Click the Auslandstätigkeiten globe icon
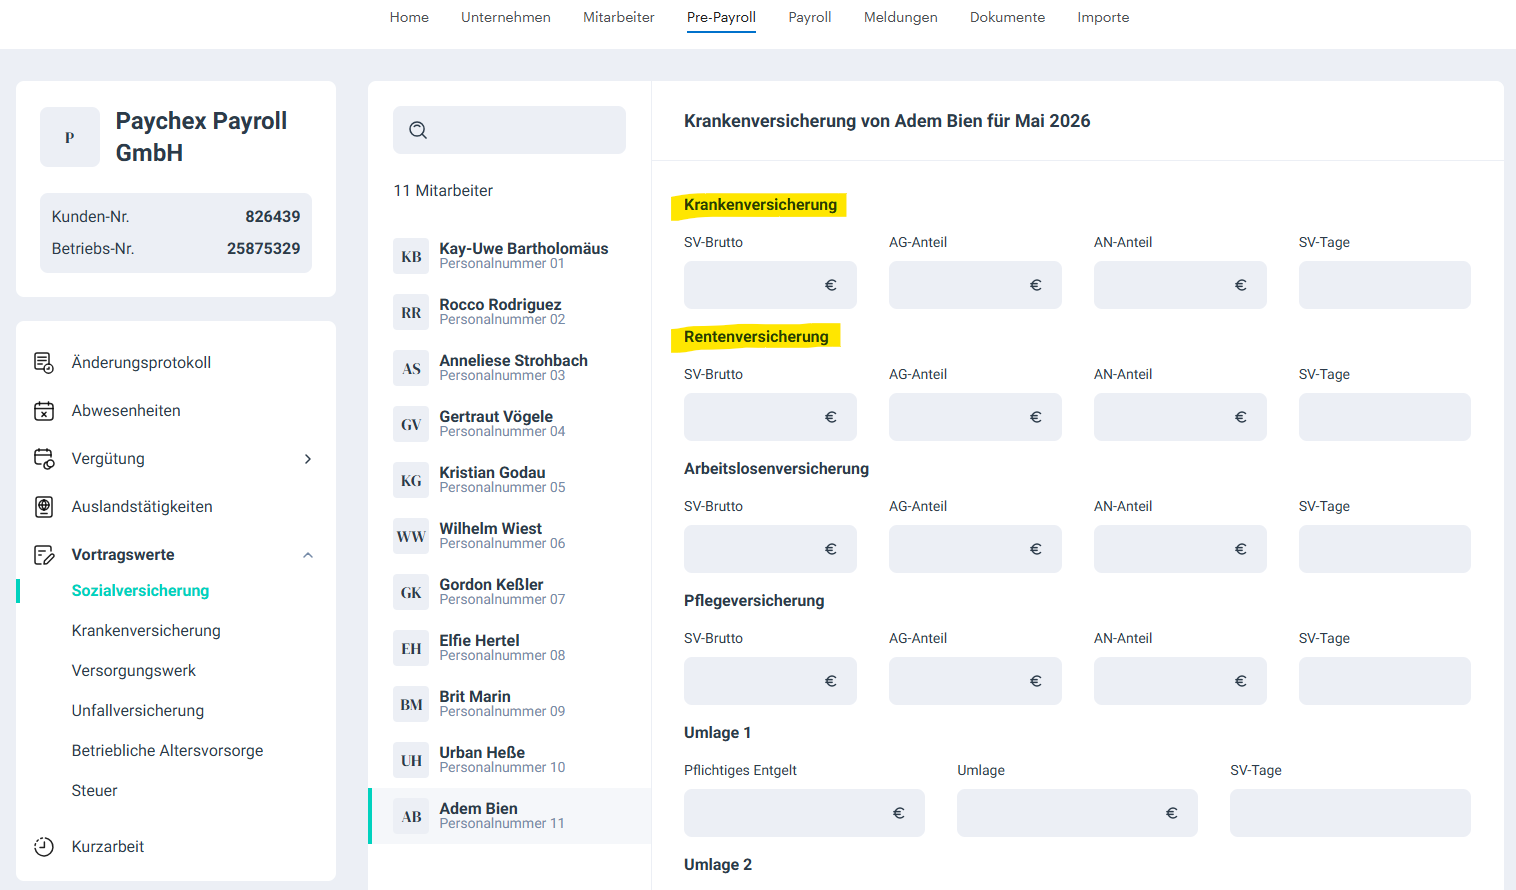1516x890 pixels. coord(44,506)
